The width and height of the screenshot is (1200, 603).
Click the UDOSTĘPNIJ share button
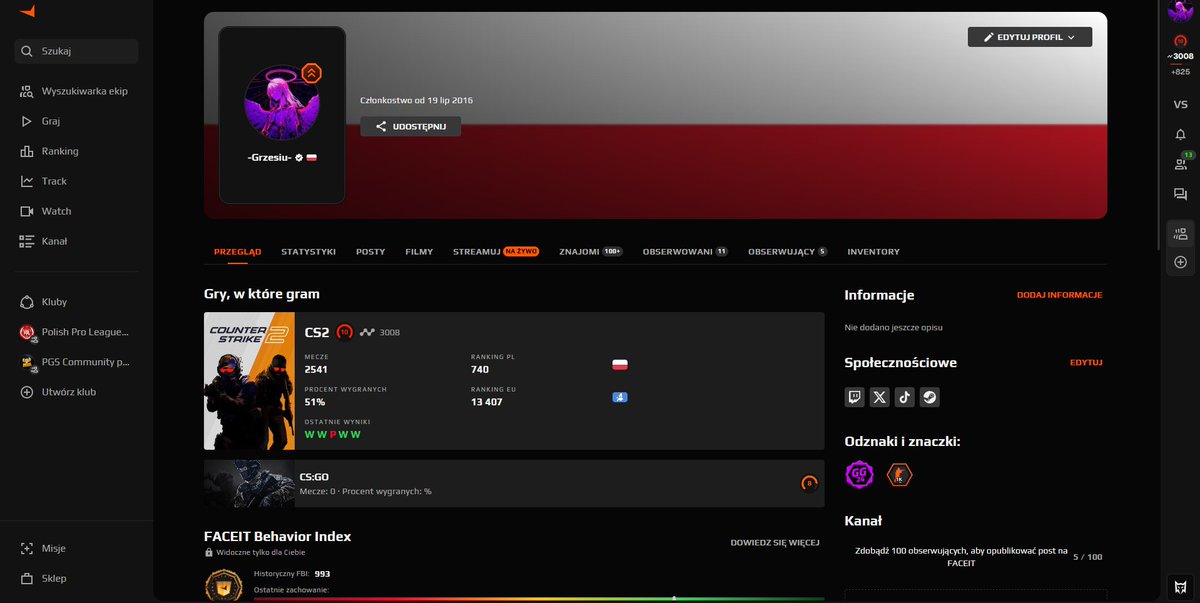tap(410, 127)
